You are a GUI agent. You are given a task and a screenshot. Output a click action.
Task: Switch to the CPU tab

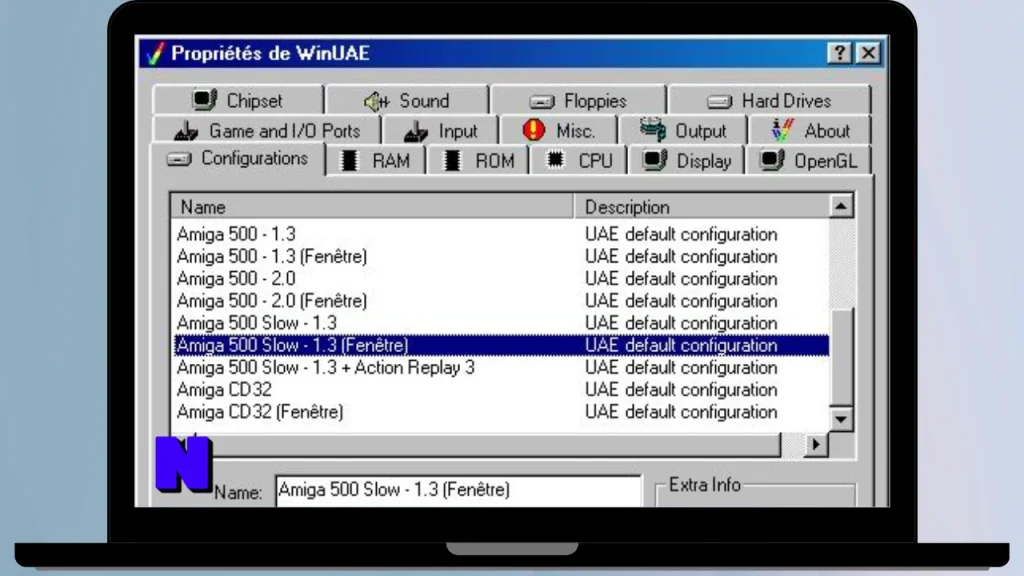coord(579,161)
